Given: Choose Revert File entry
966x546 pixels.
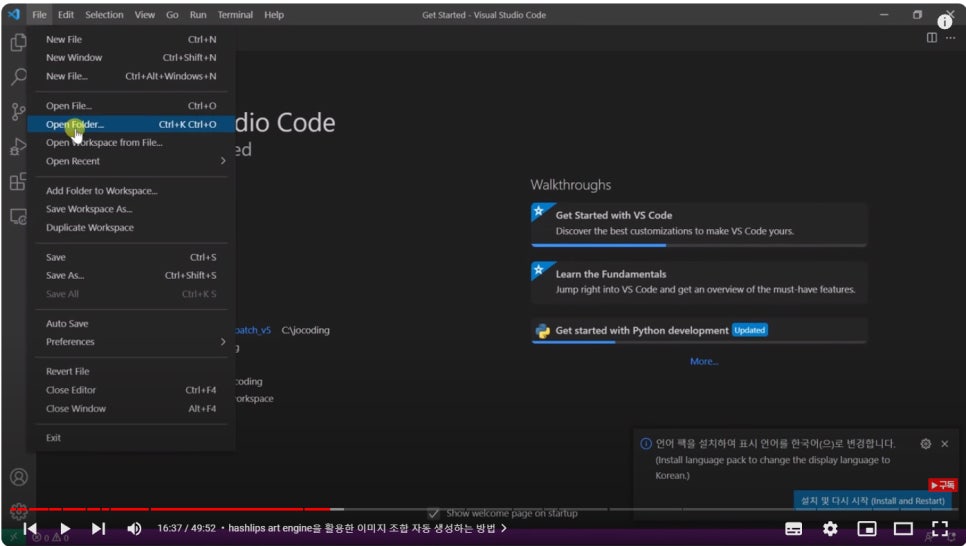Looking at the screenshot, I should [131, 372].
